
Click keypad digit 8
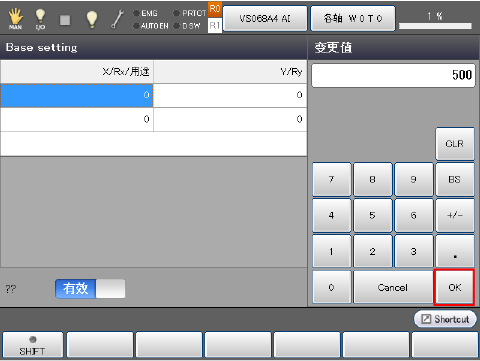pyautogui.click(x=373, y=179)
